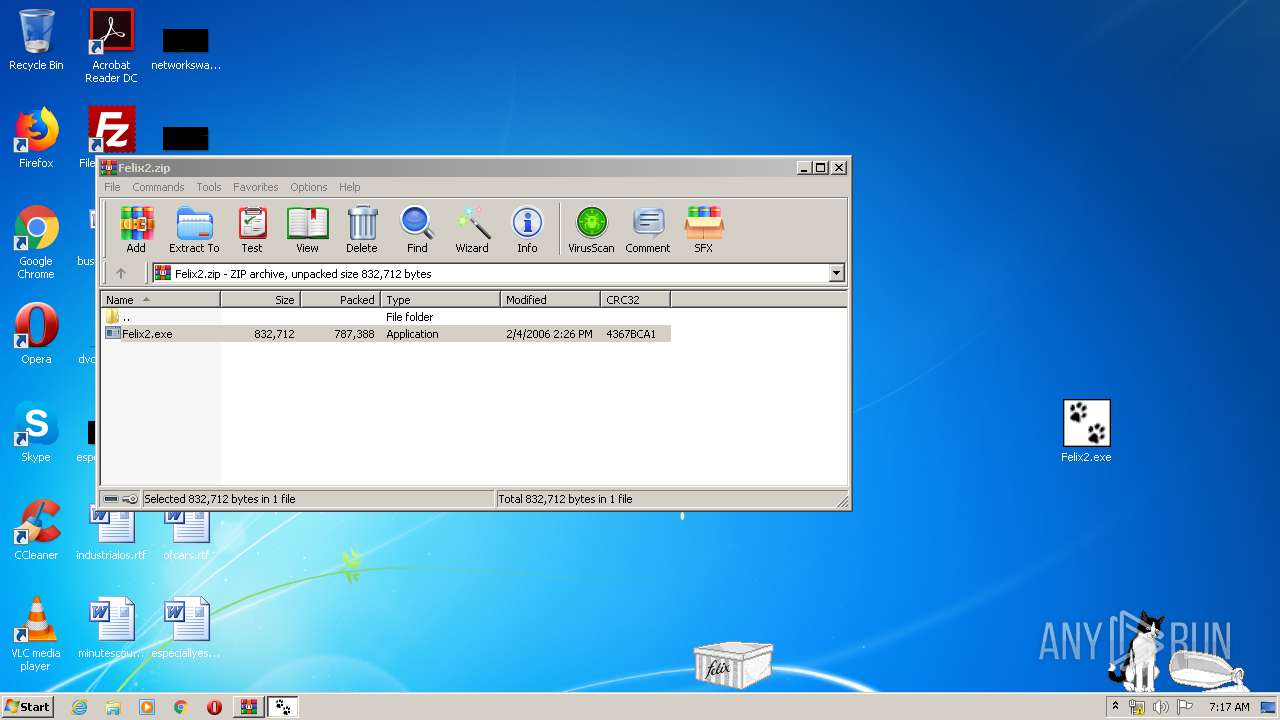
Task: Click the drive/key icon in status bar
Action: point(121,498)
